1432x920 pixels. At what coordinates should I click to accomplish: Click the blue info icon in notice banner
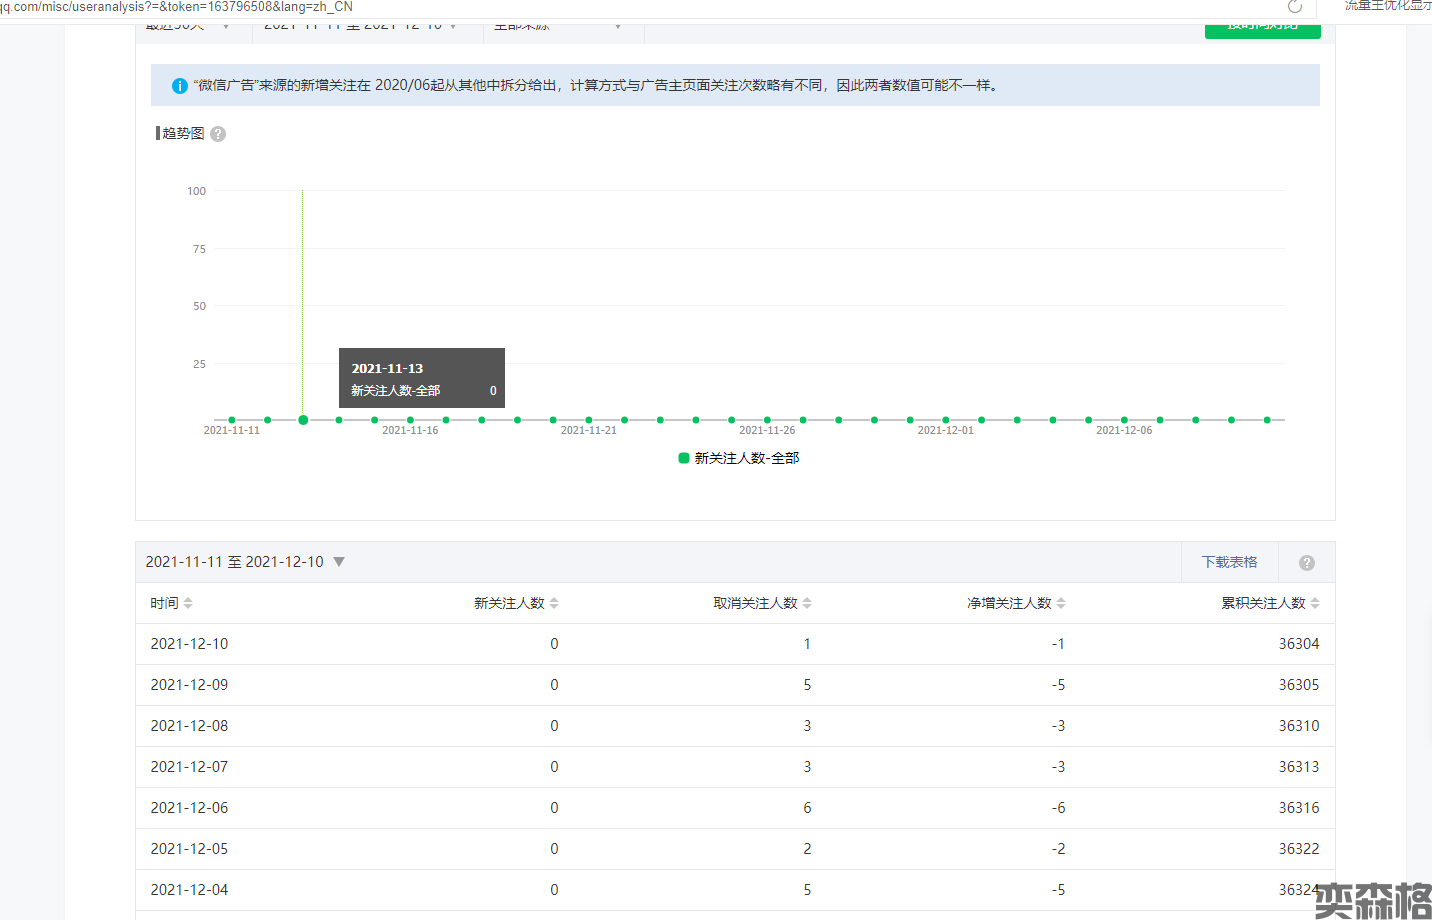(180, 86)
